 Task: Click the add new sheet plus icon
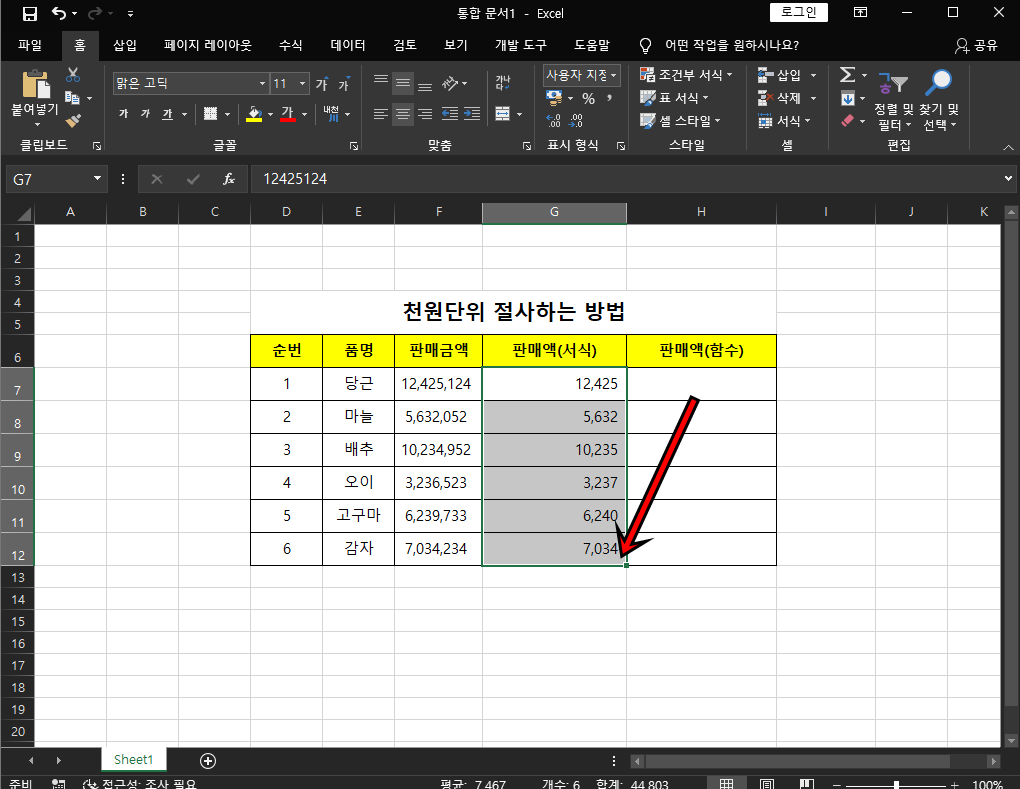208,760
